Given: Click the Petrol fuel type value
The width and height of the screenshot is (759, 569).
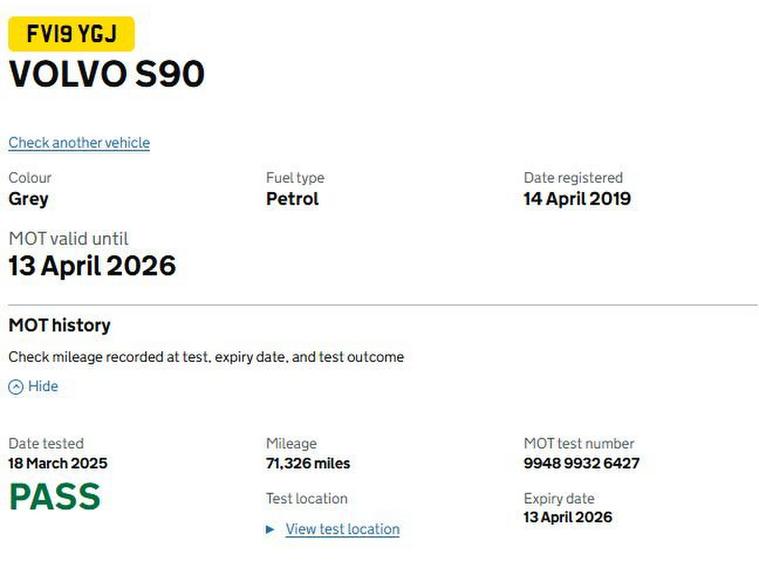Looking at the screenshot, I should 292,199.
